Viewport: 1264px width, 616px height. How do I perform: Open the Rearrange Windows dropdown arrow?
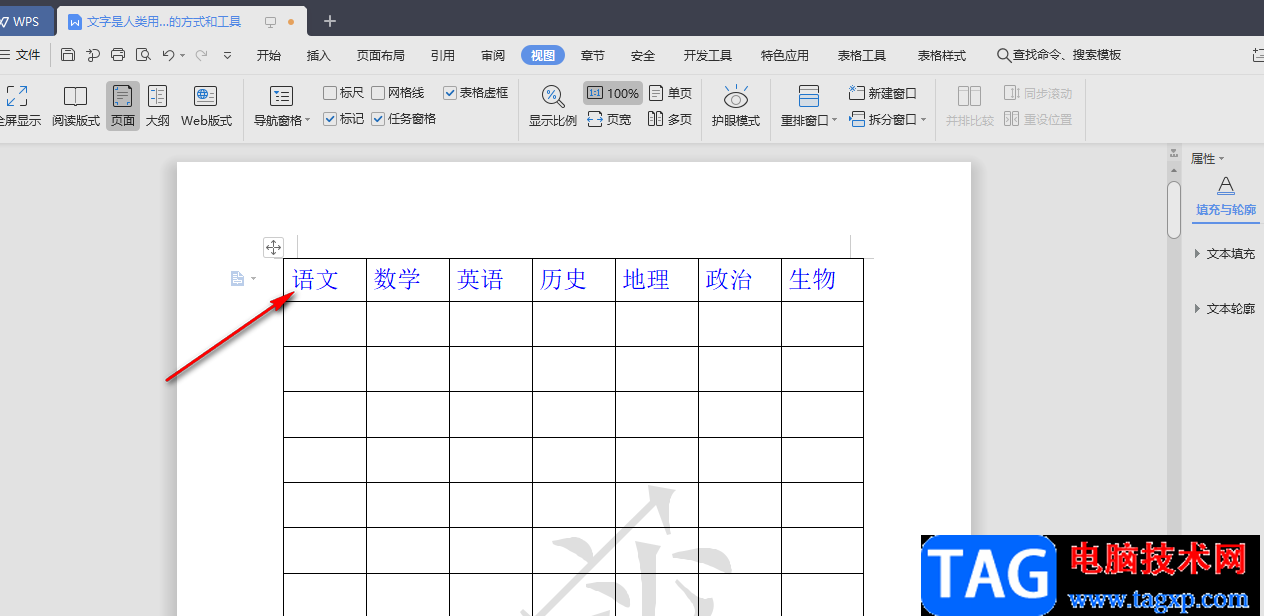(x=835, y=120)
